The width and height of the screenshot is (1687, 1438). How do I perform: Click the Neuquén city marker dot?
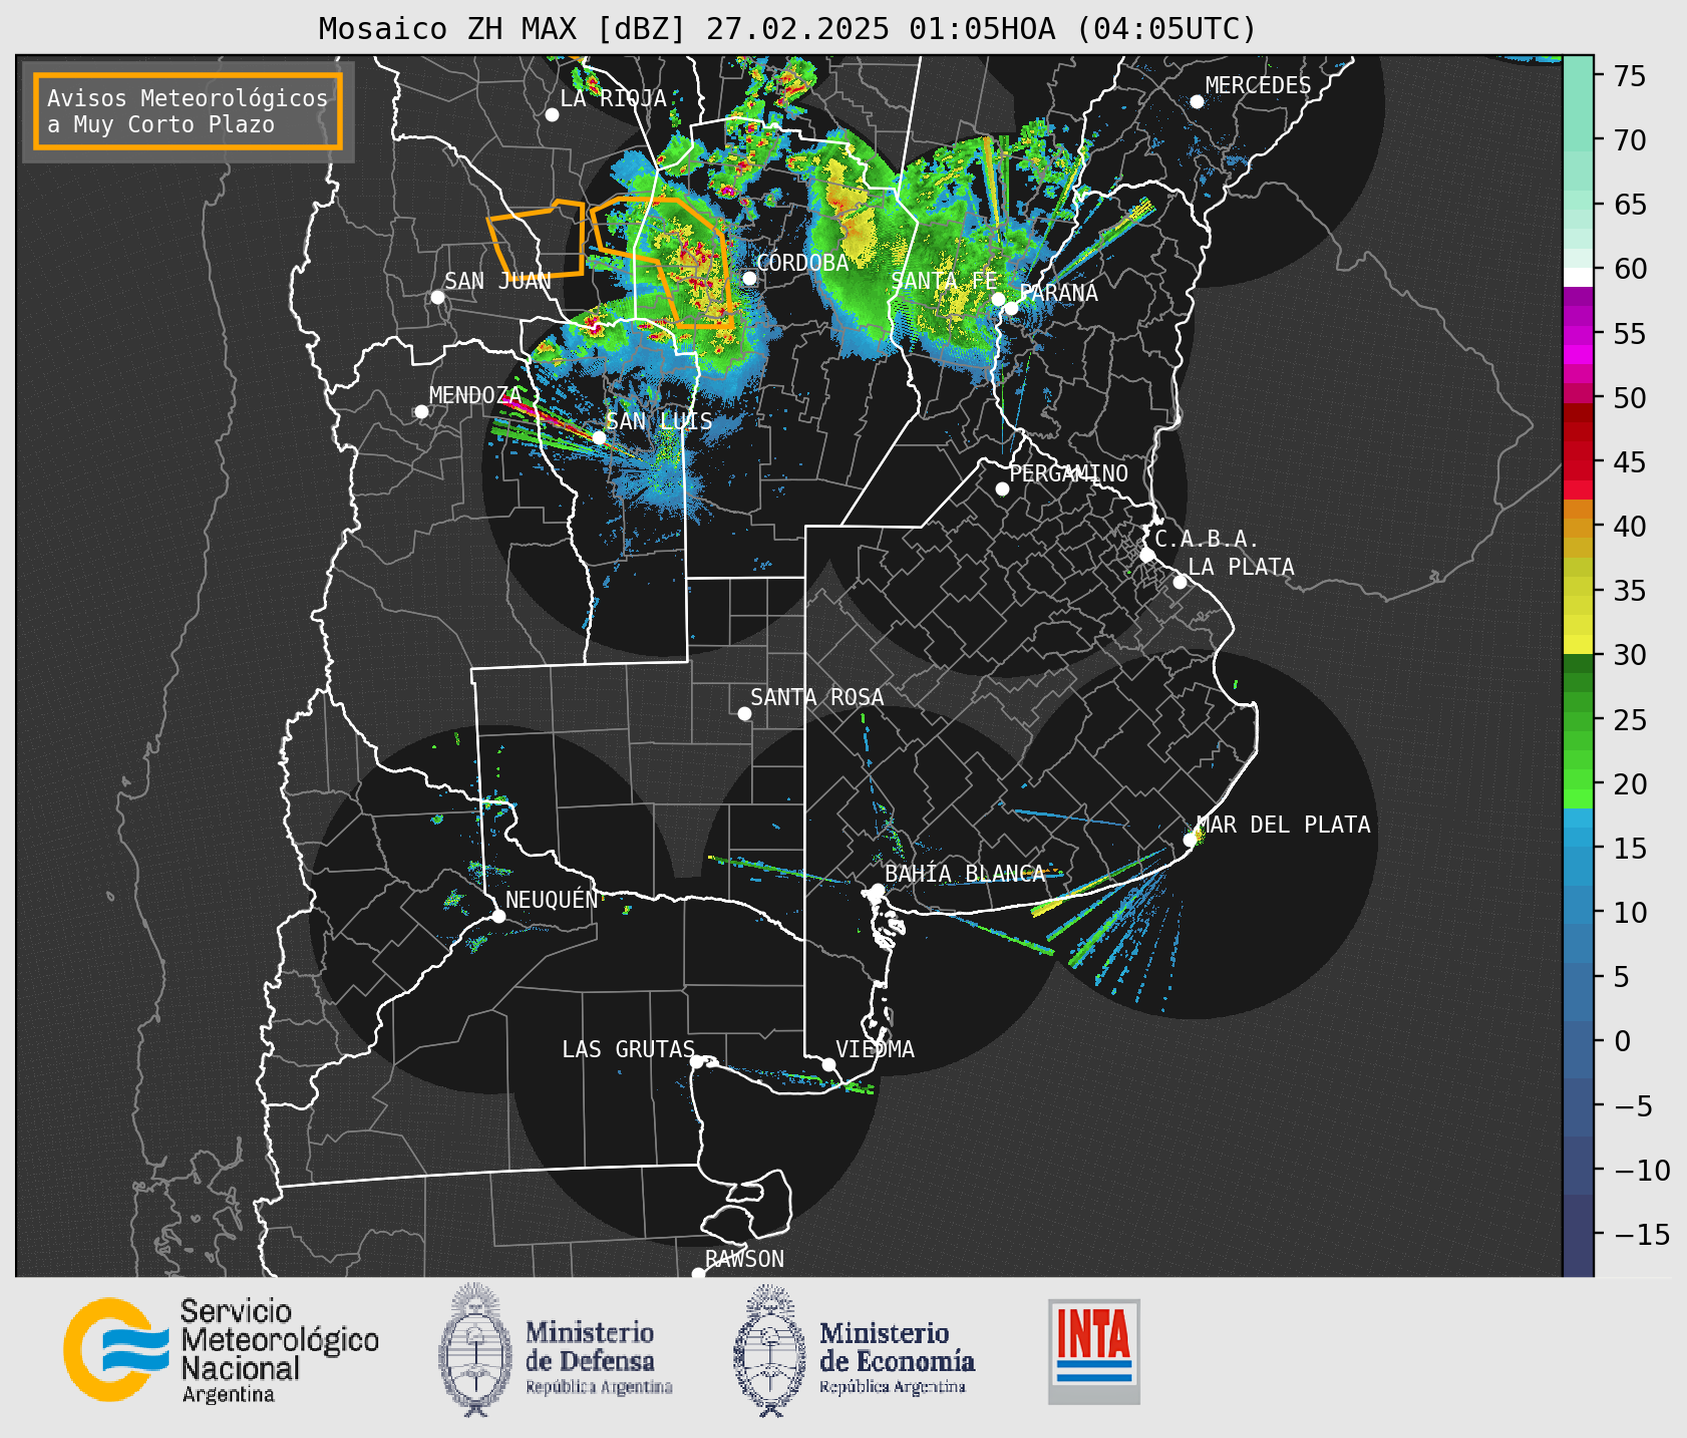click(x=498, y=916)
